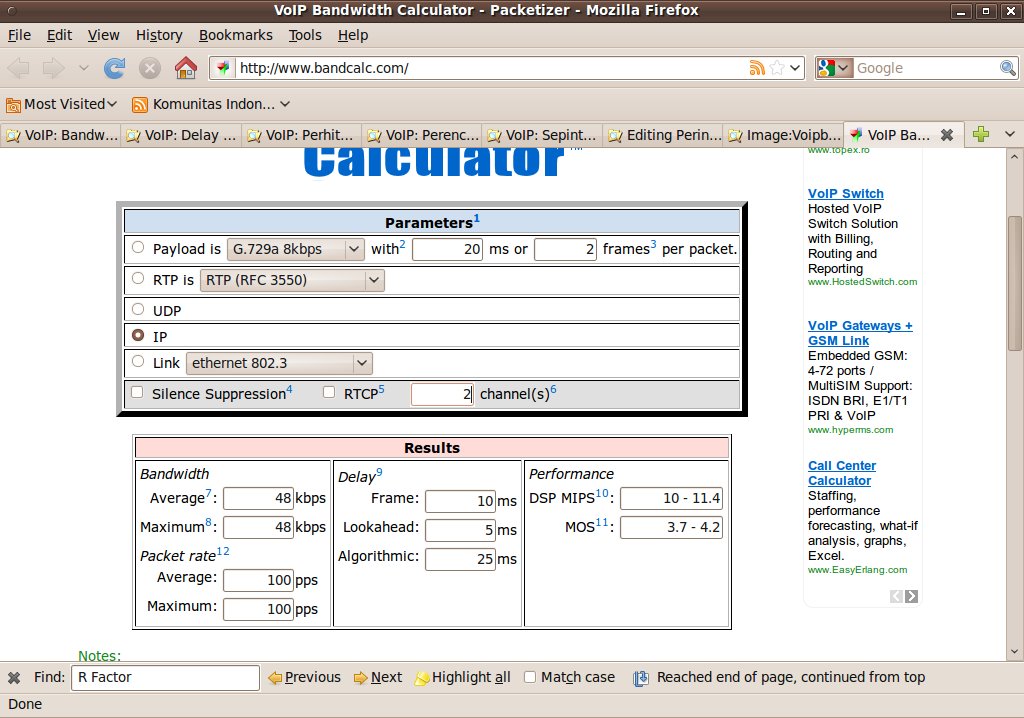Open the RTP (RFC 3550) dropdown
Viewport: 1024px width, 718px height.
[292, 280]
